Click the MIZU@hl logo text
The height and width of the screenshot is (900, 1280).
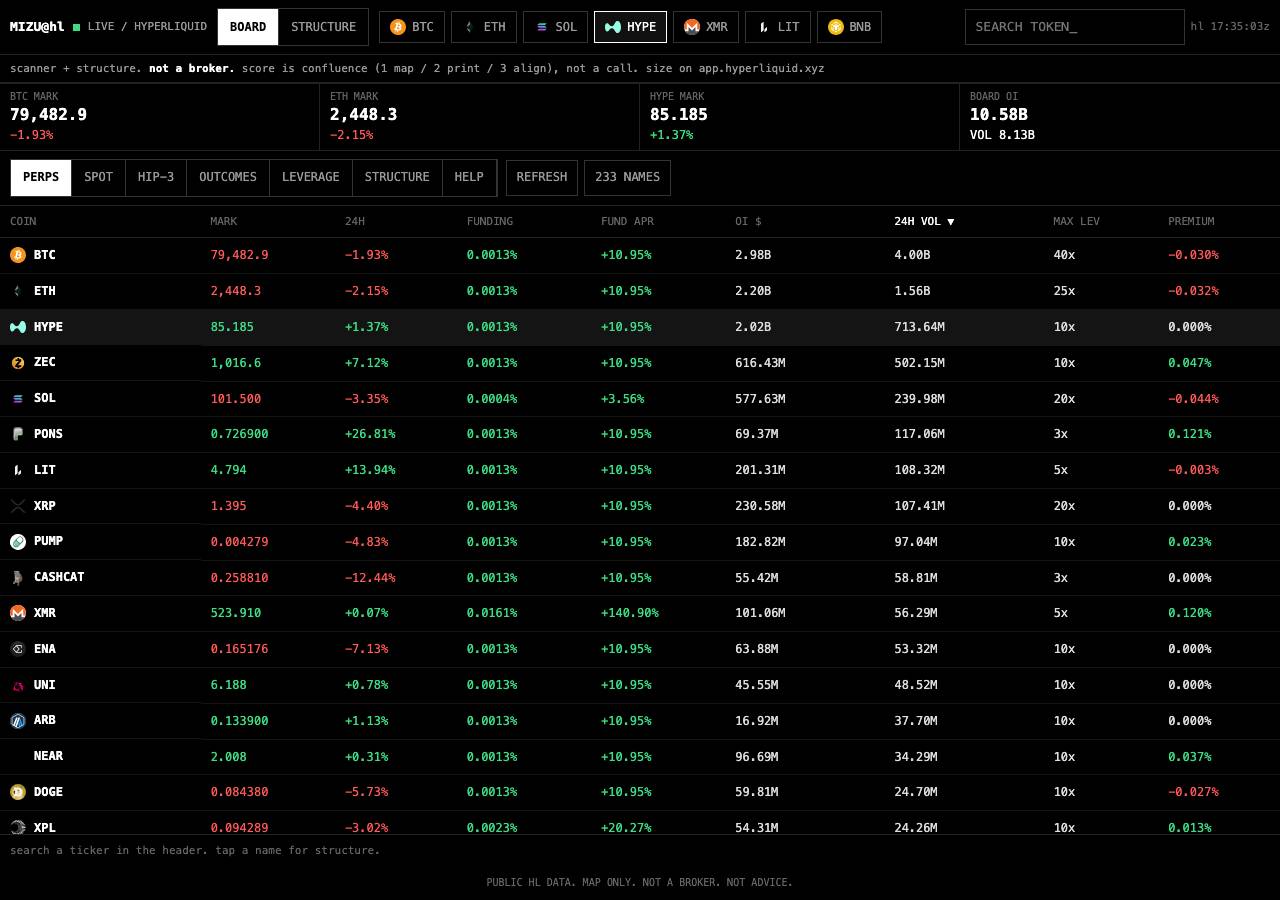[x=37, y=27]
